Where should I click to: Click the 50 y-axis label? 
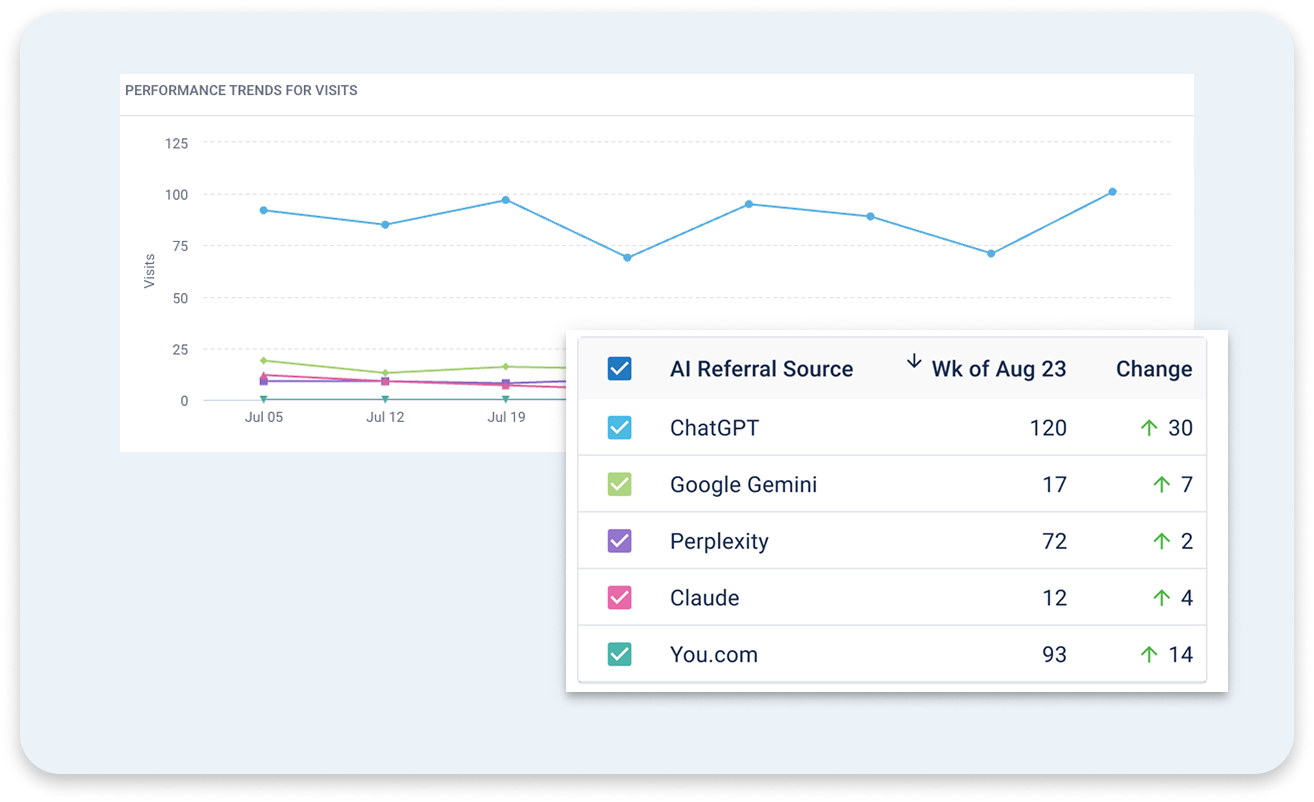[180, 298]
